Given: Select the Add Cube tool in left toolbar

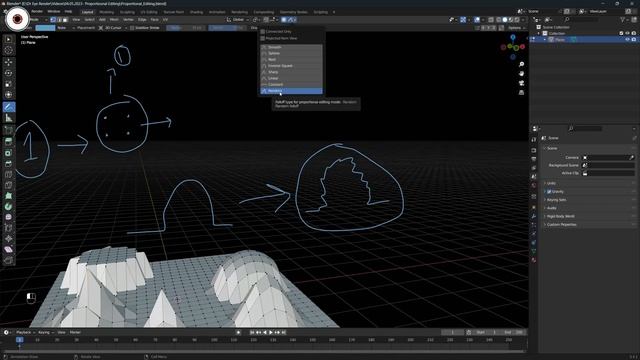Looking at the screenshot, I should 9,130.
